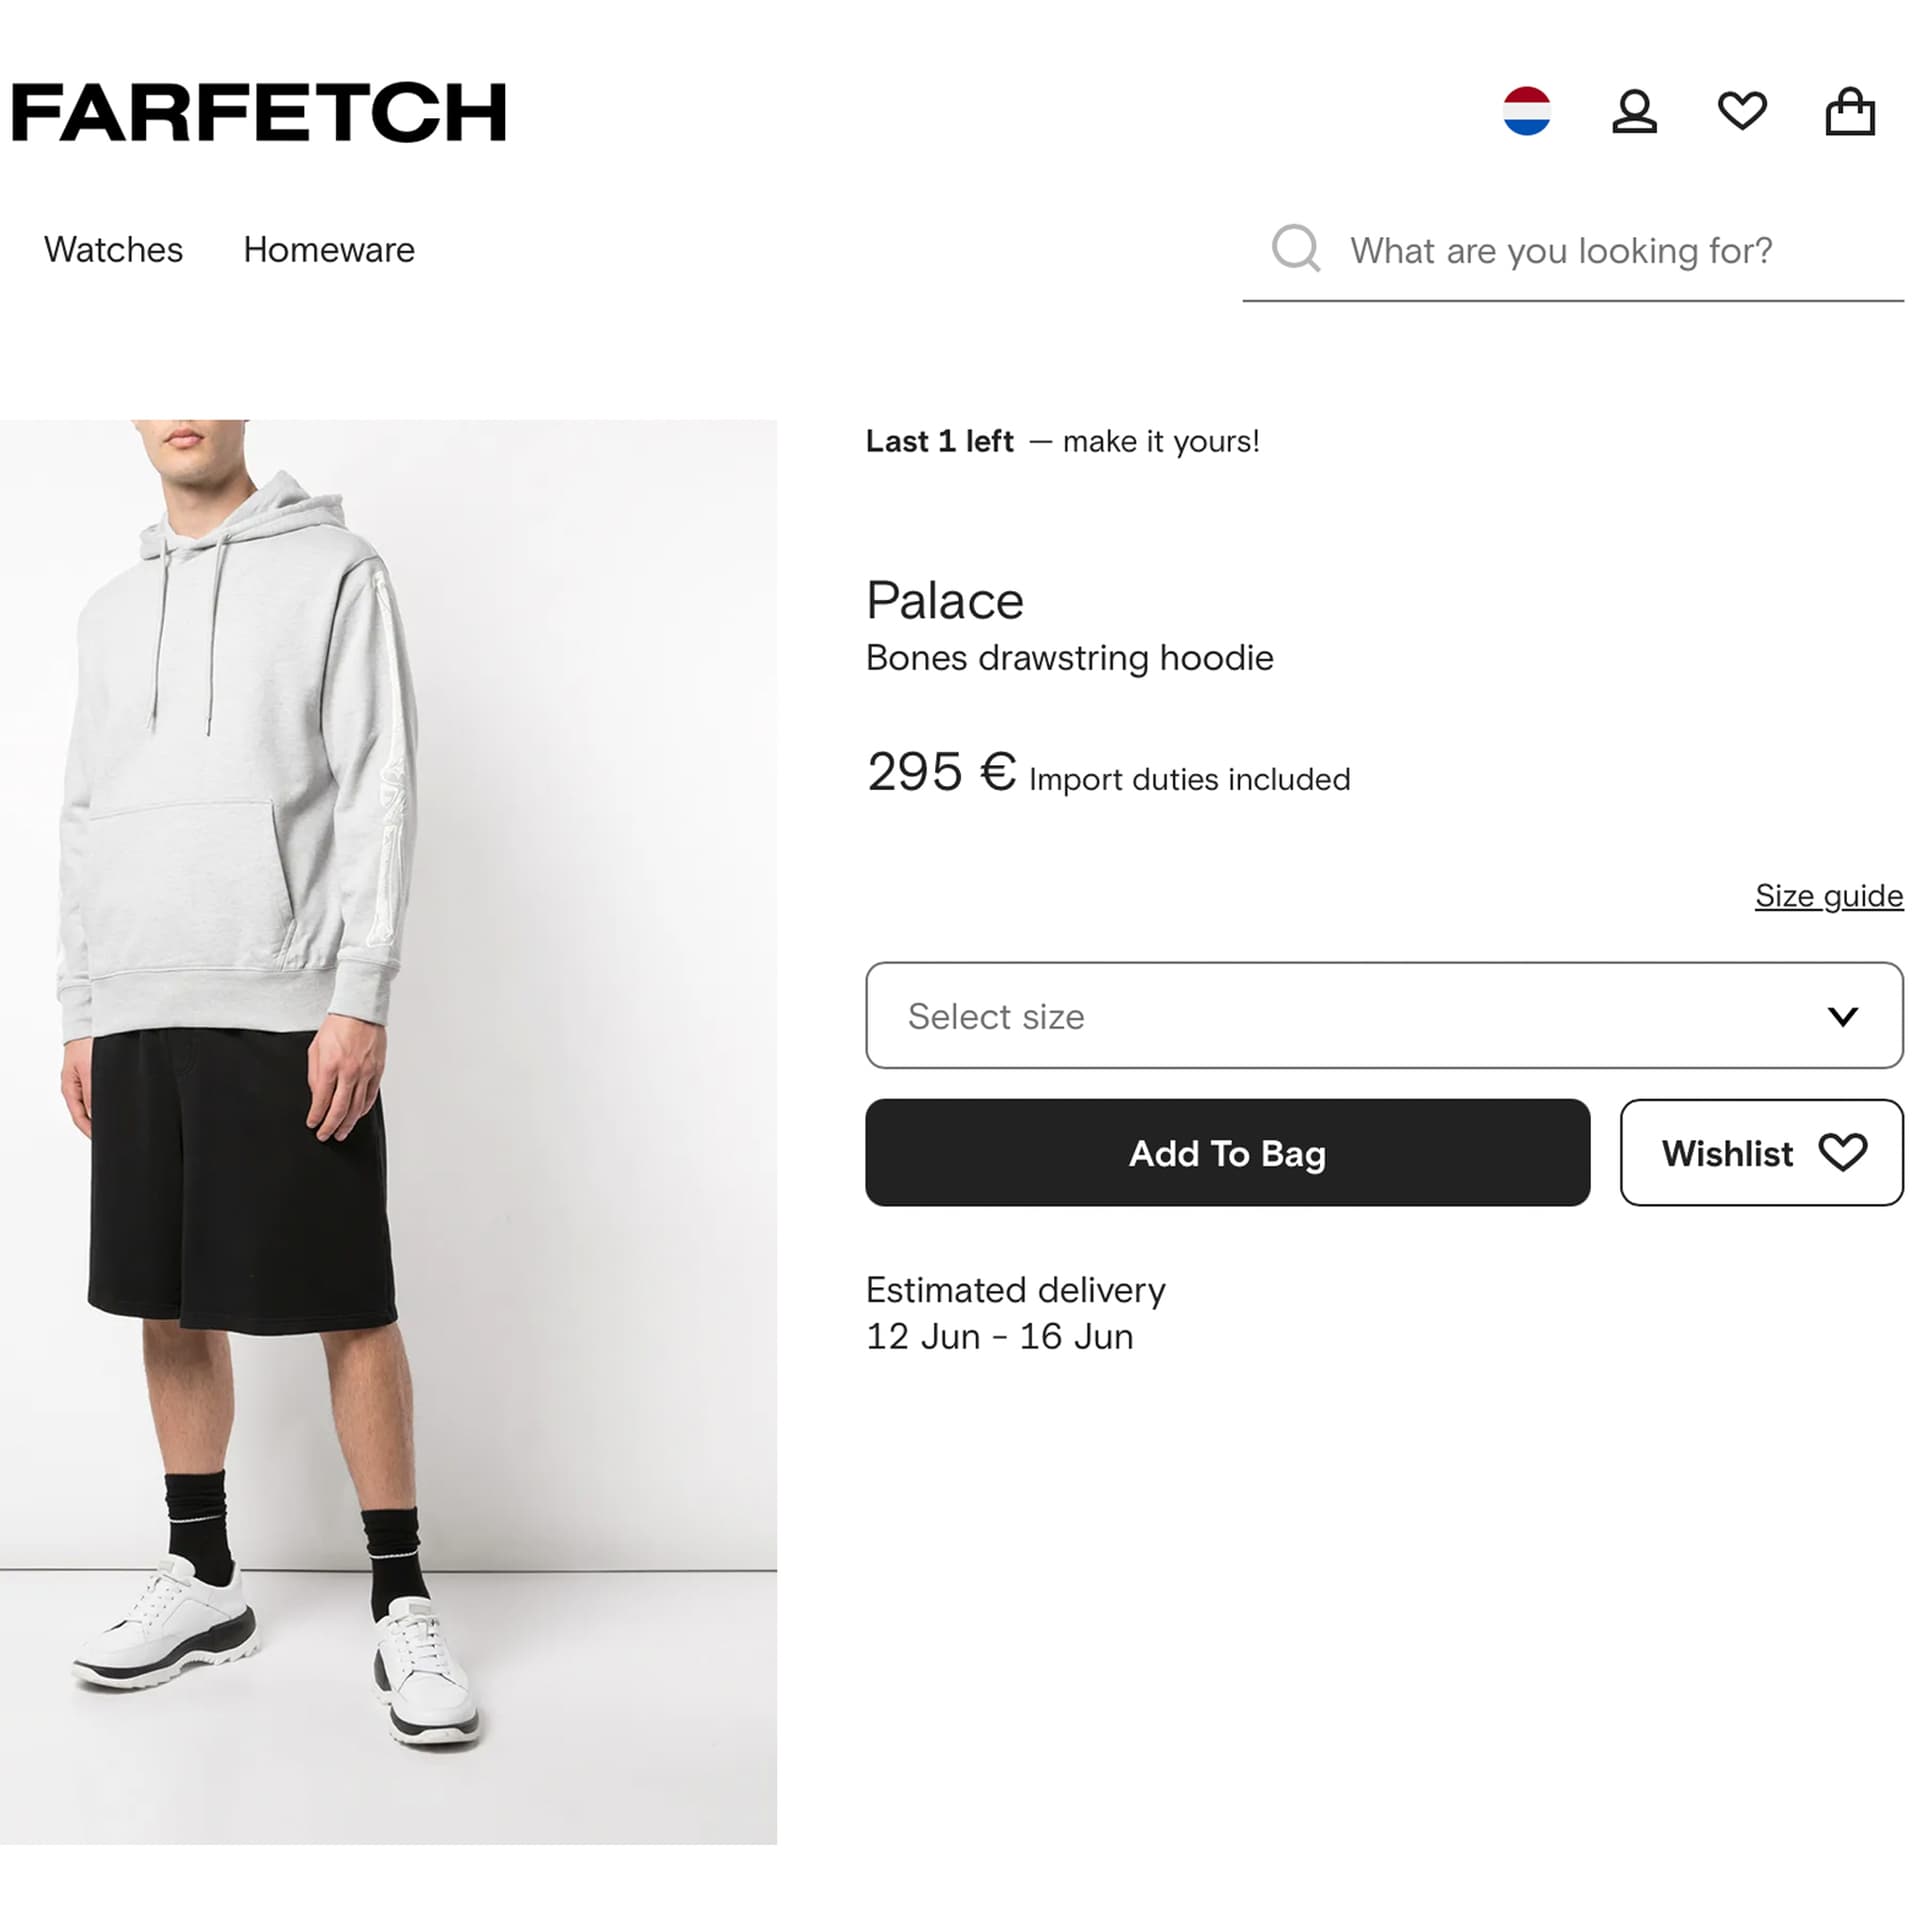The height and width of the screenshot is (1920, 1920).
Task: Click the Add To Bag button
Action: click(x=1227, y=1153)
